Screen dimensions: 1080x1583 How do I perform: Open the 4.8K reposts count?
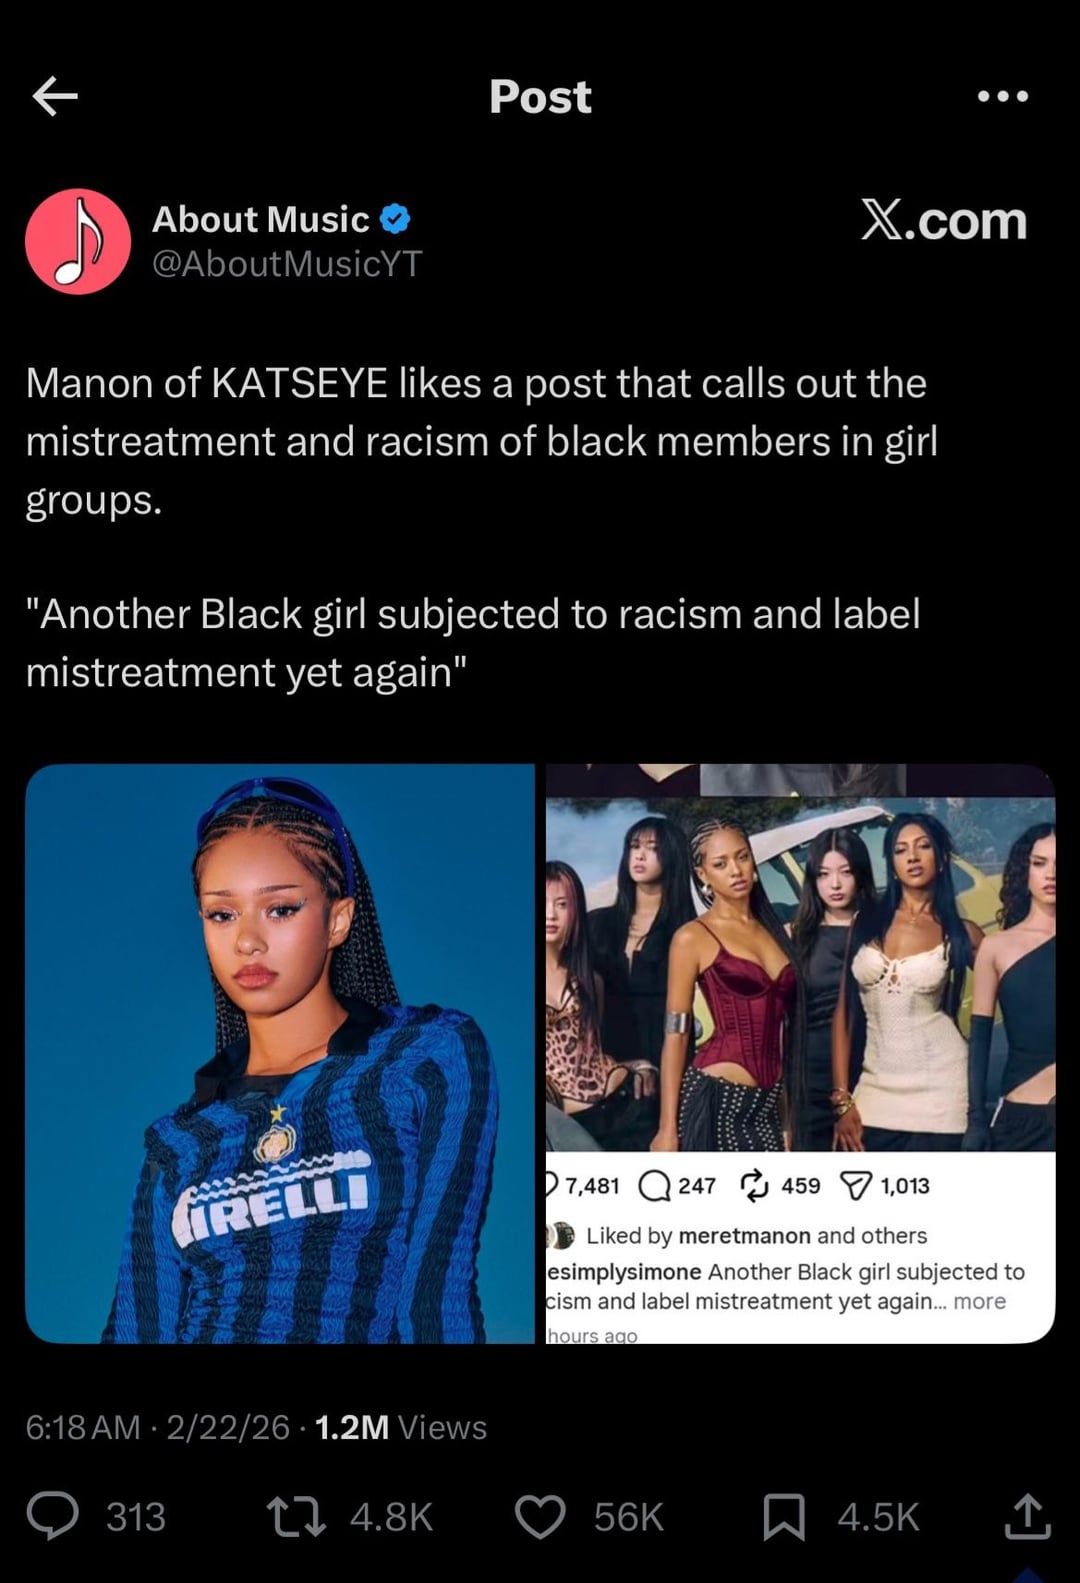(x=391, y=1517)
